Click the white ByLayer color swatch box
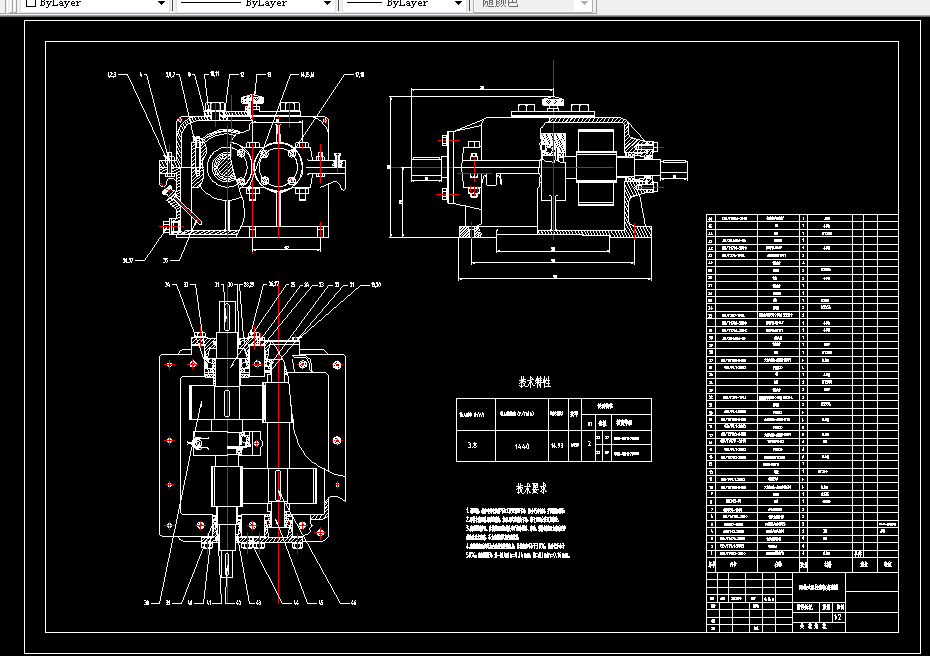930x656 pixels. [31, 3]
